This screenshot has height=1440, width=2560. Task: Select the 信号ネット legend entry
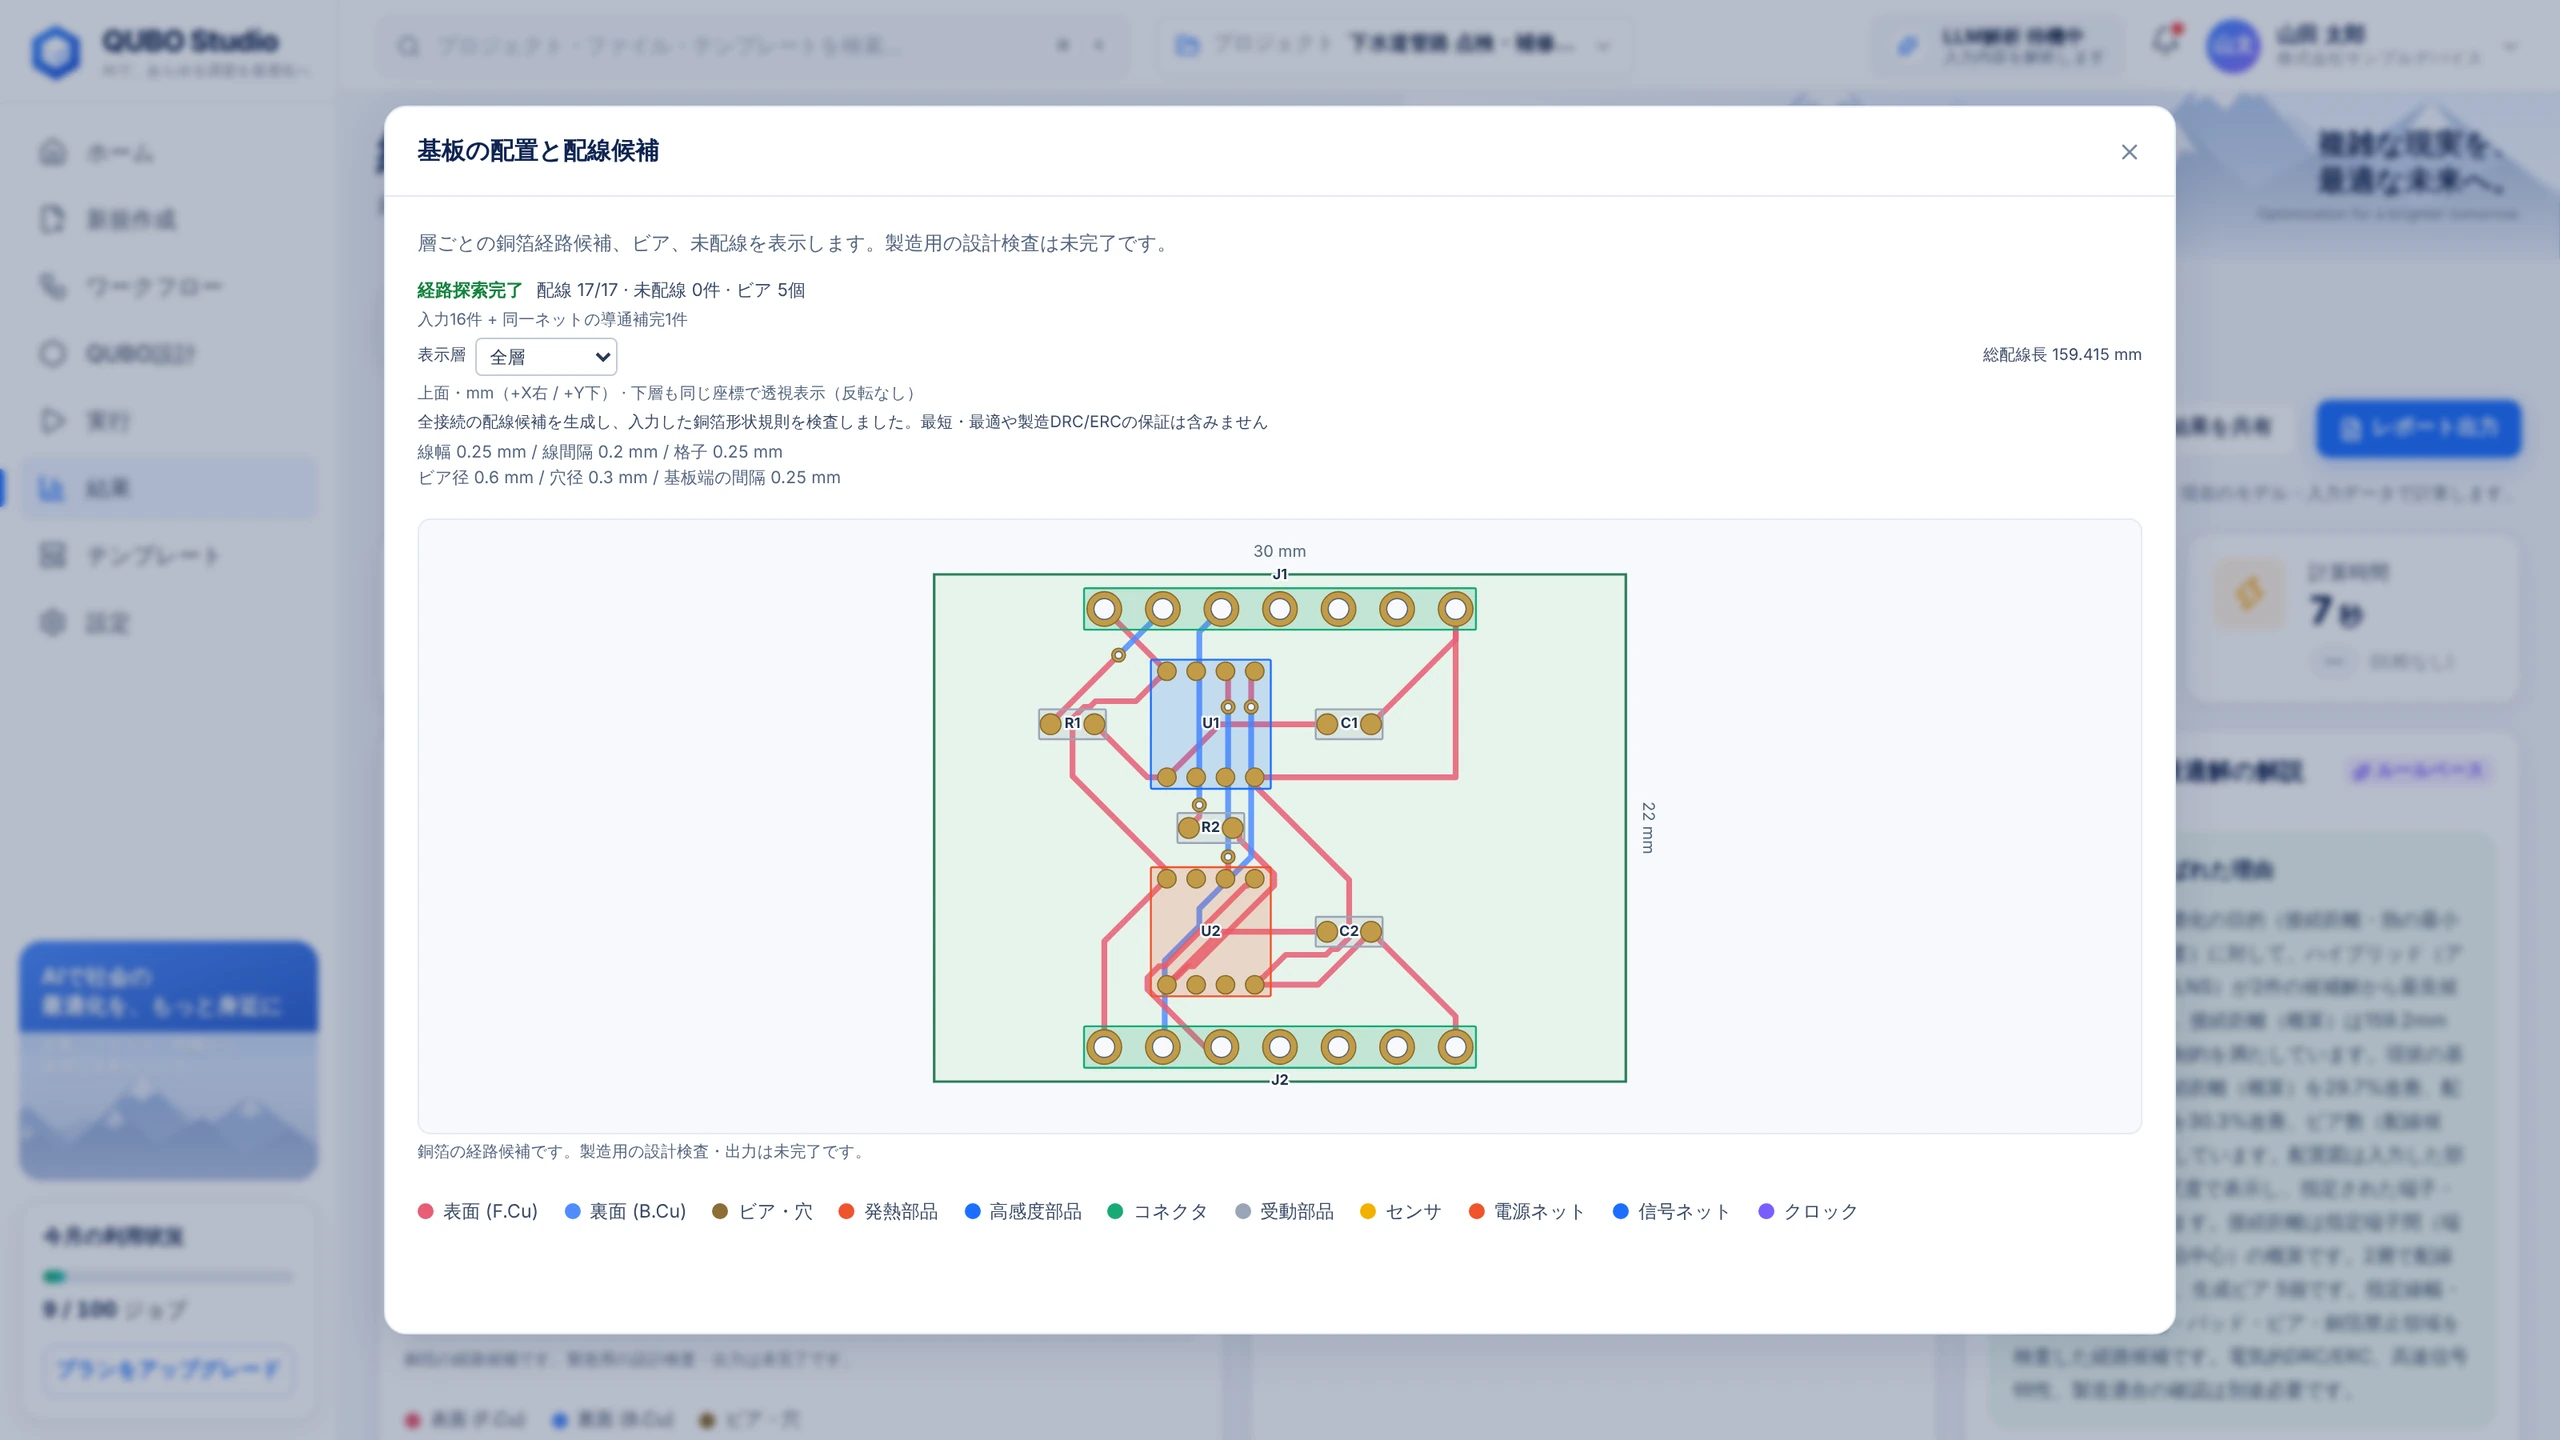[1671, 1211]
